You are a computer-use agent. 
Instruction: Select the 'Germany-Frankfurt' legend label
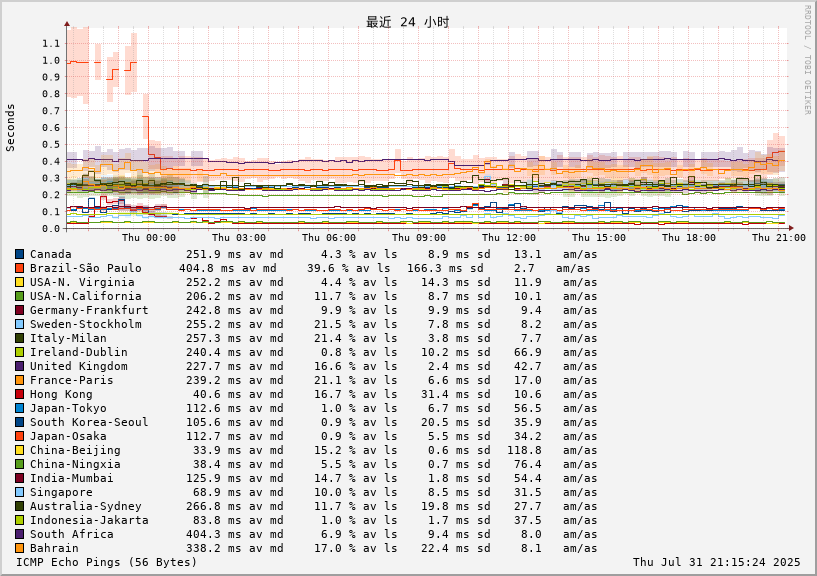point(89,310)
